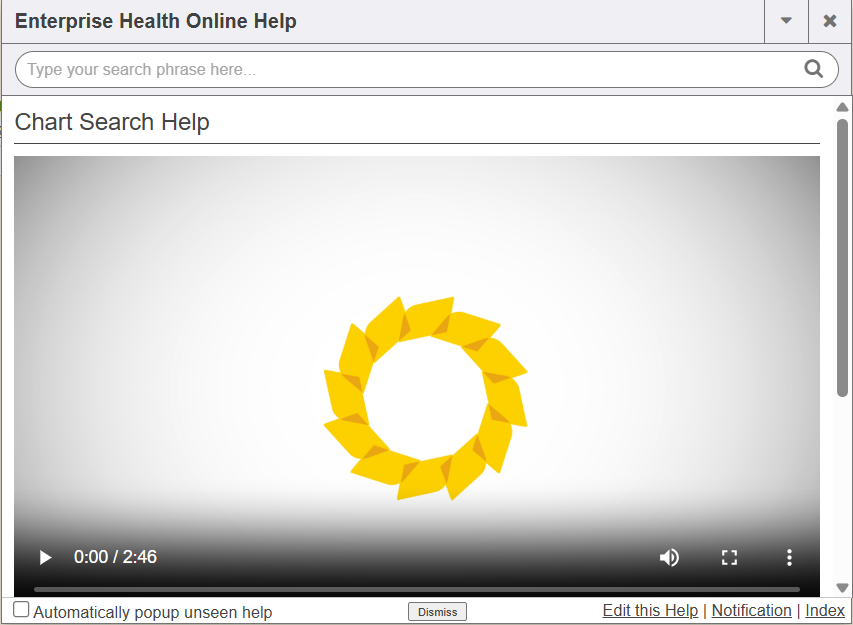Click the Chart Search Help heading
The height and width of the screenshot is (625, 853).
click(x=112, y=122)
